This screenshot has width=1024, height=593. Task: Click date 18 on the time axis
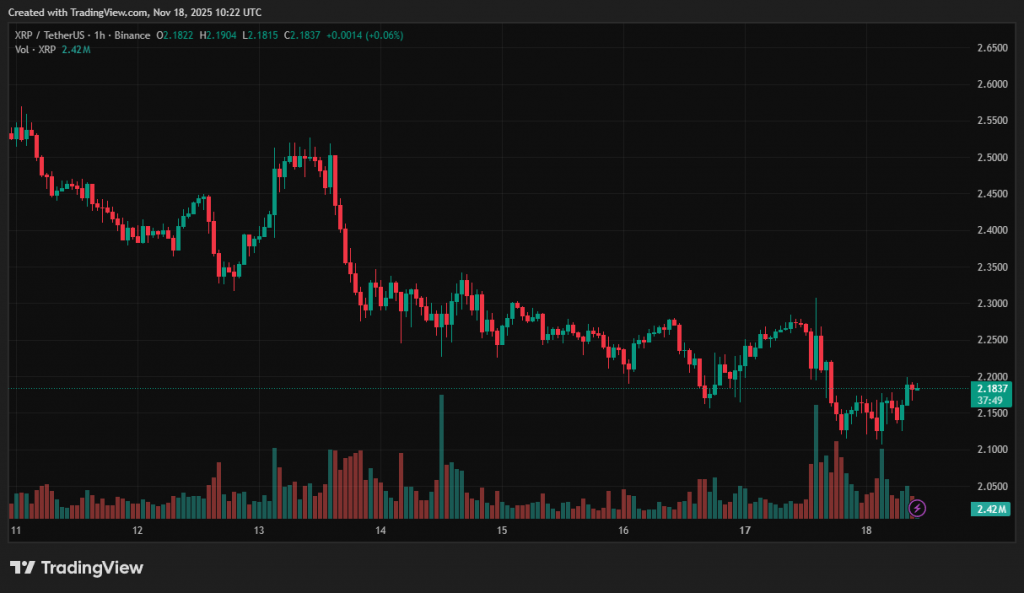(866, 530)
